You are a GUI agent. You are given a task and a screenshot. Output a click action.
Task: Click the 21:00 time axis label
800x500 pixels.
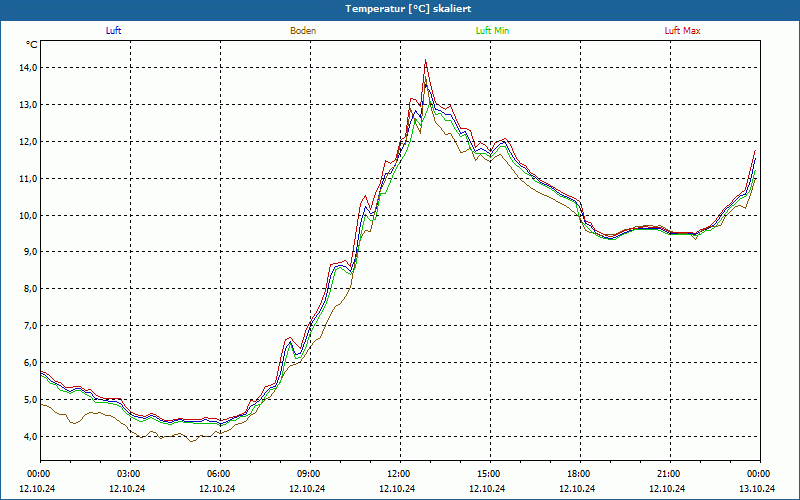pos(669,474)
